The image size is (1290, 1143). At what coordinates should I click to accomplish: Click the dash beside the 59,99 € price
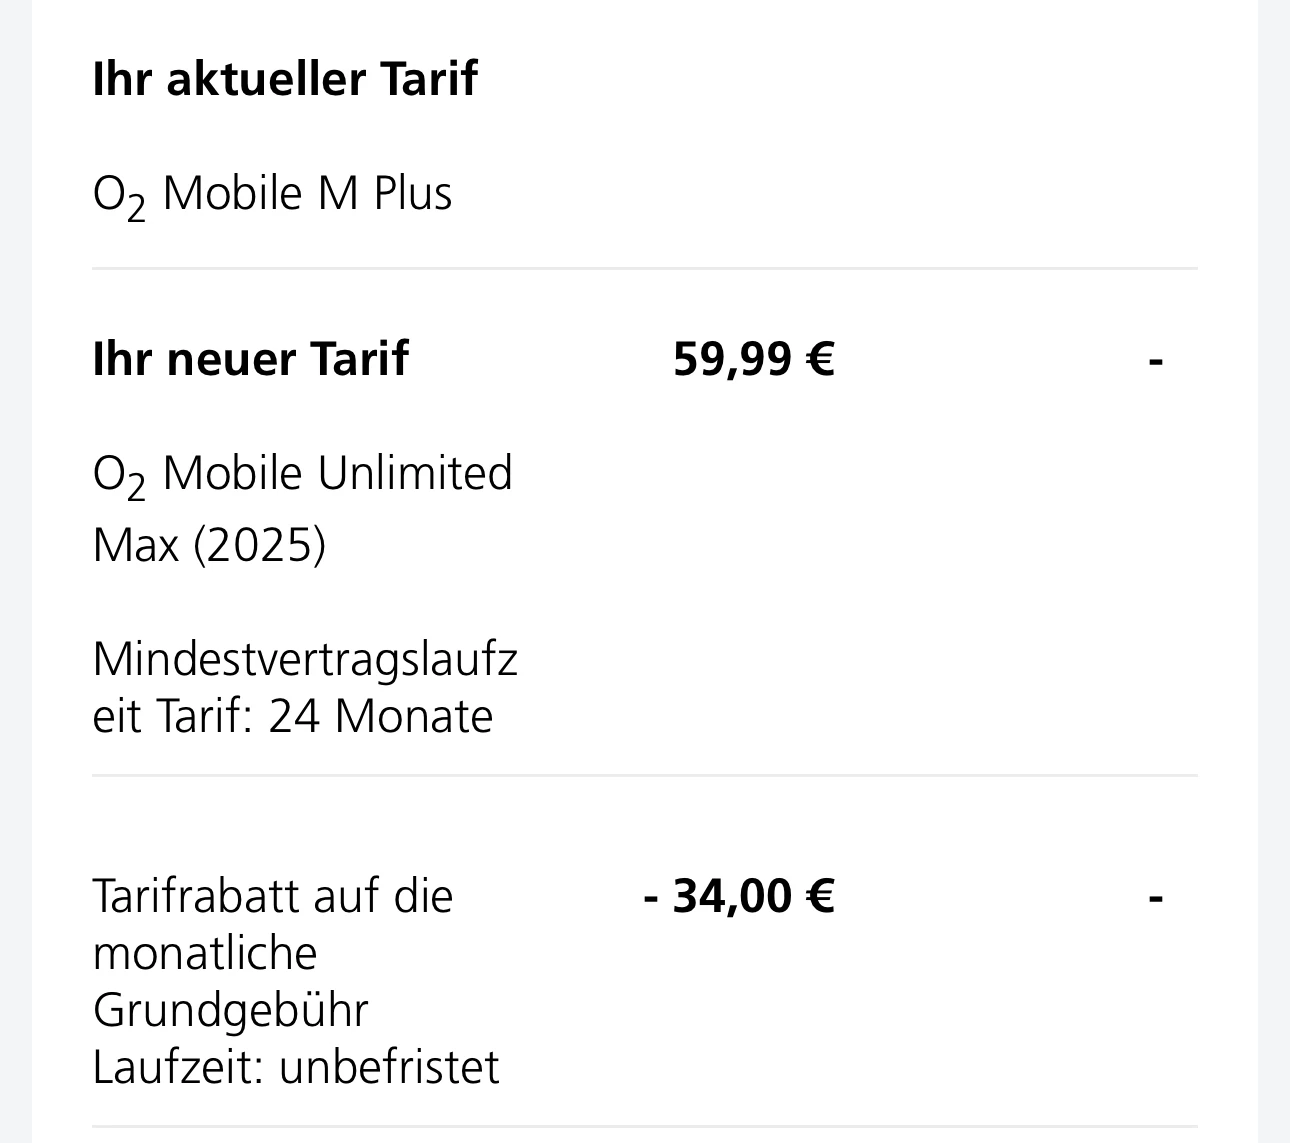point(1156,361)
